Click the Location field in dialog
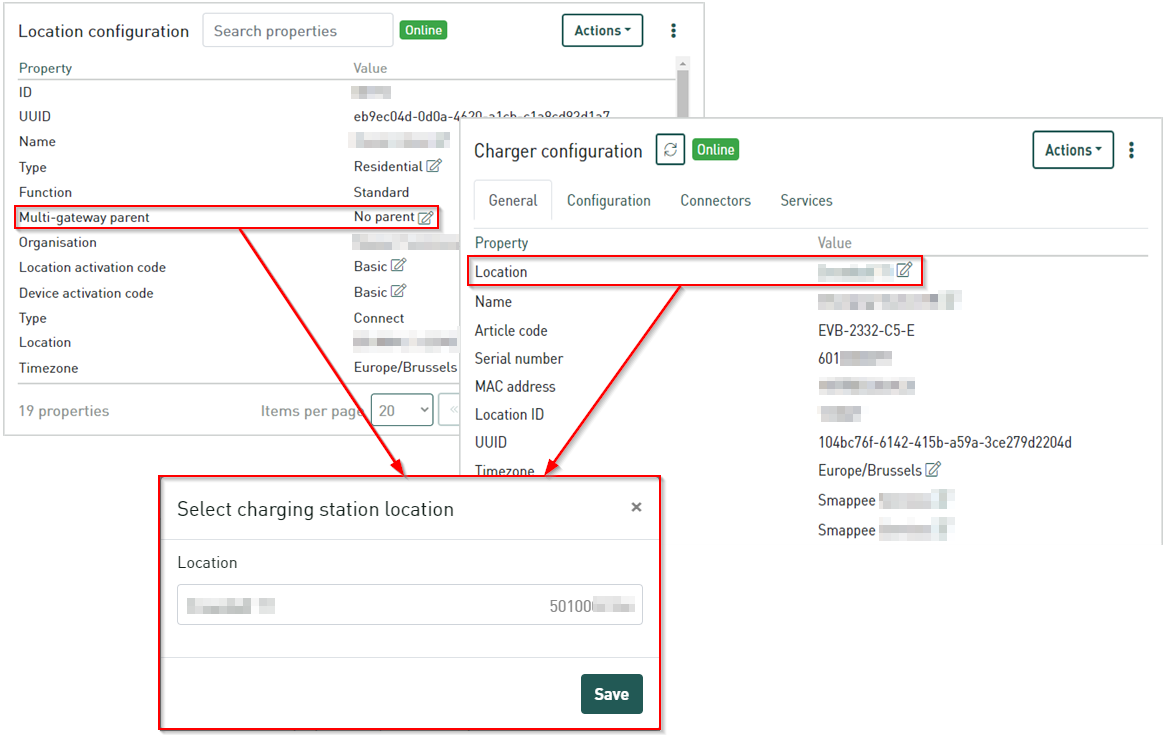The width and height of the screenshot is (1167, 735). tap(409, 605)
